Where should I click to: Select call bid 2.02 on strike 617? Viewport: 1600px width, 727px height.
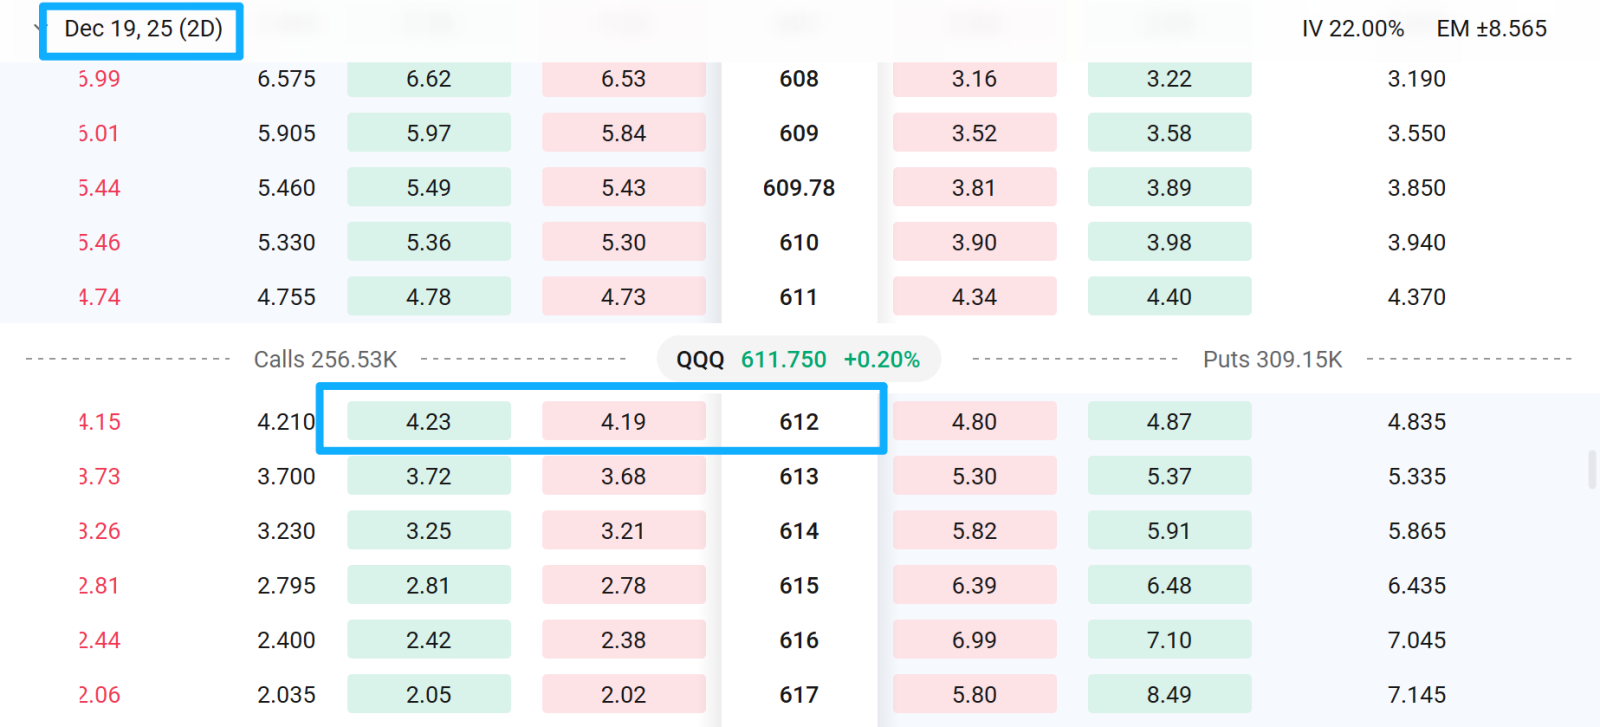point(624,695)
